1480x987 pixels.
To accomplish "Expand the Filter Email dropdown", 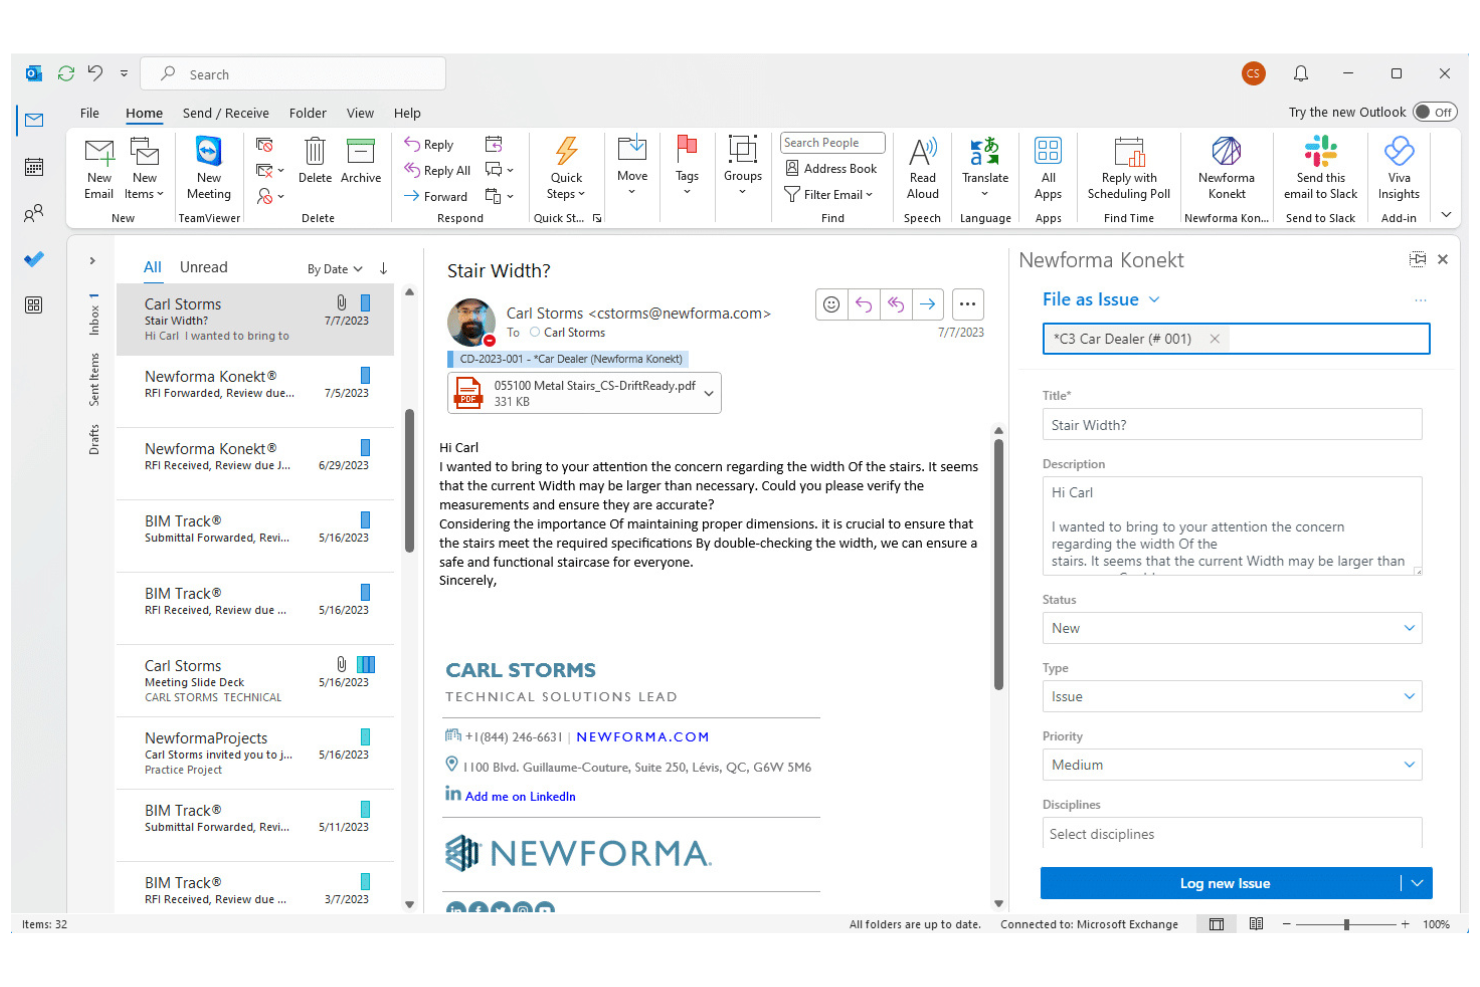I will click(x=829, y=195).
